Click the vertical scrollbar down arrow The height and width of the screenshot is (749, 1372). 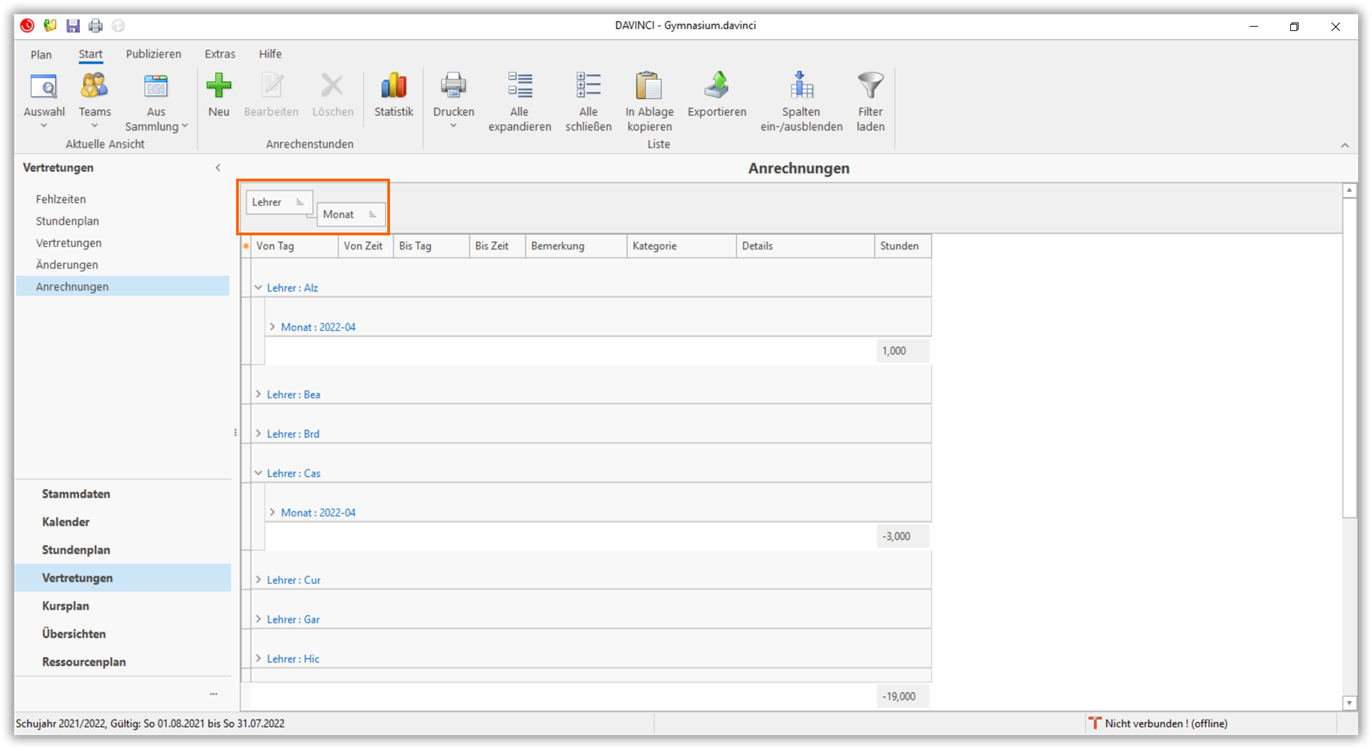tap(1349, 703)
